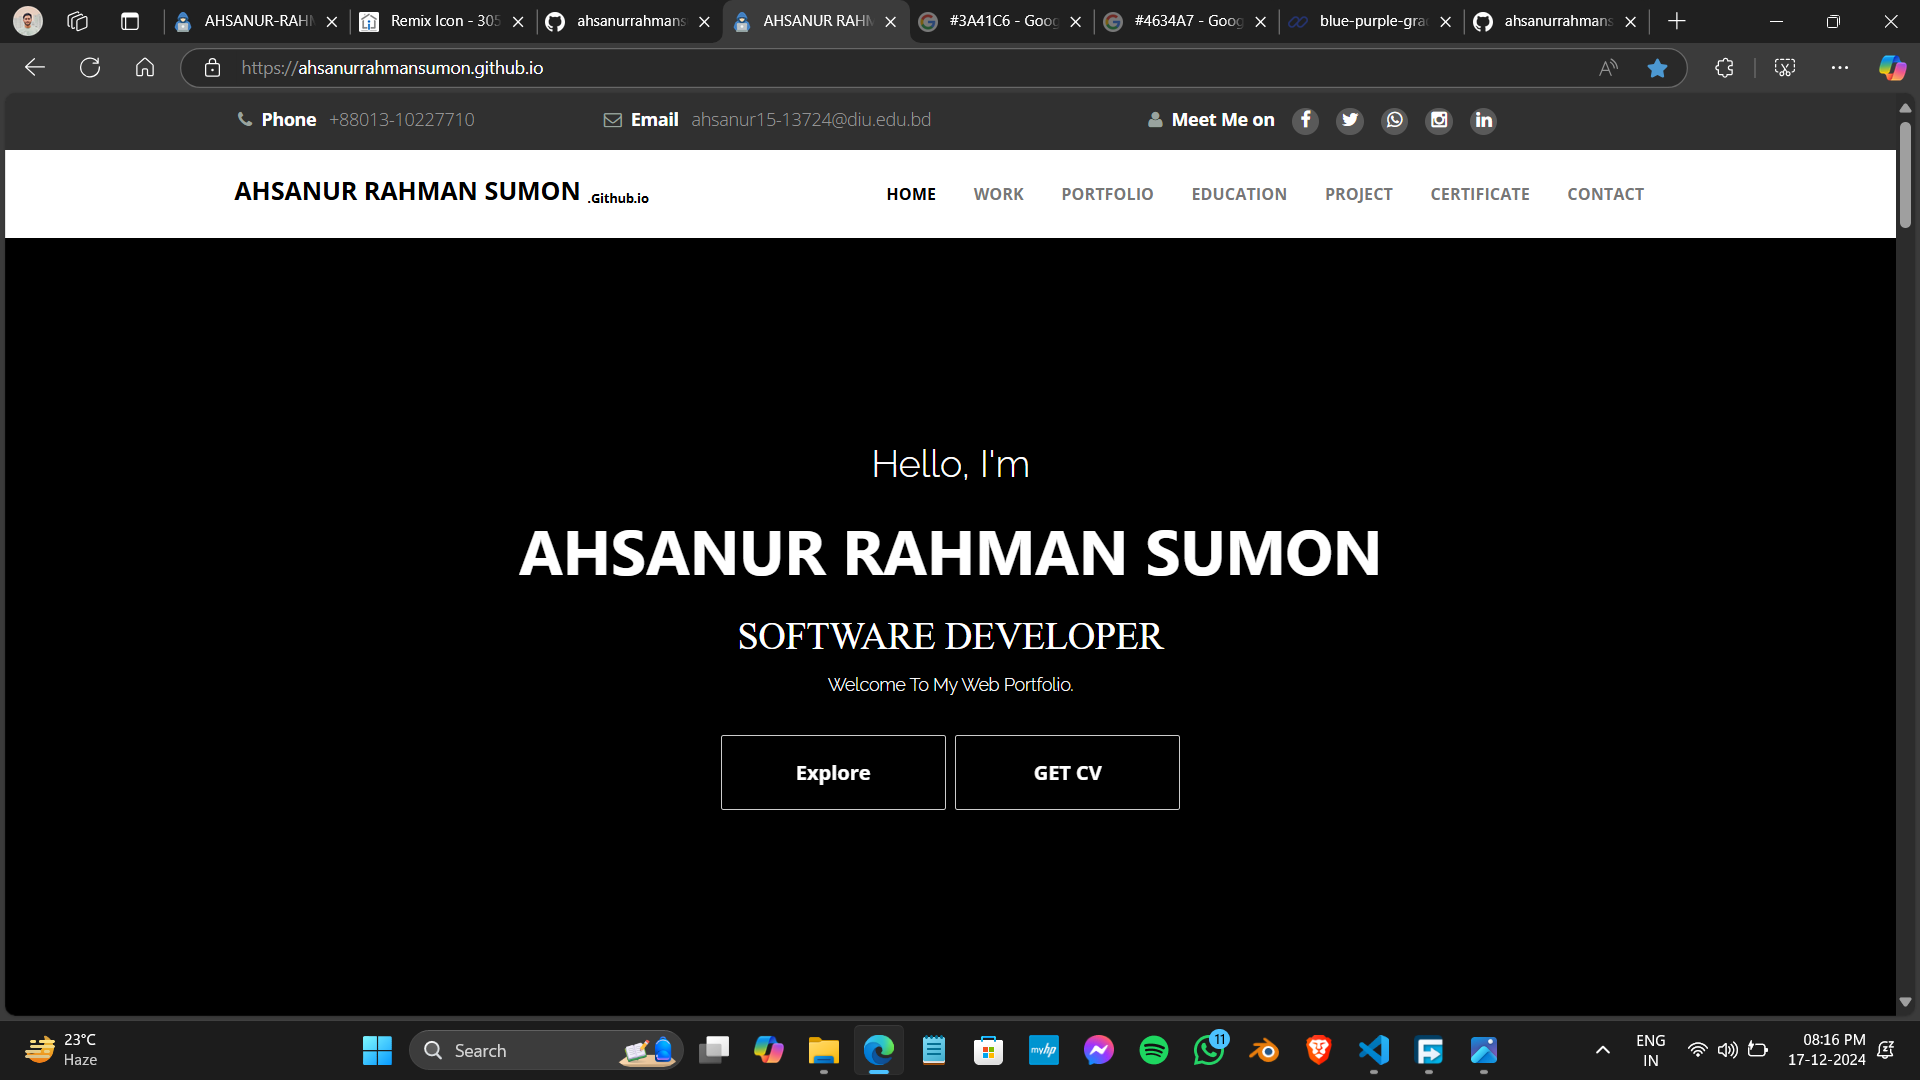Open WhatsApp from the taskbar
This screenshot has width=1920, height=1080.
pyautogui.click(x=1209, y=1050)
